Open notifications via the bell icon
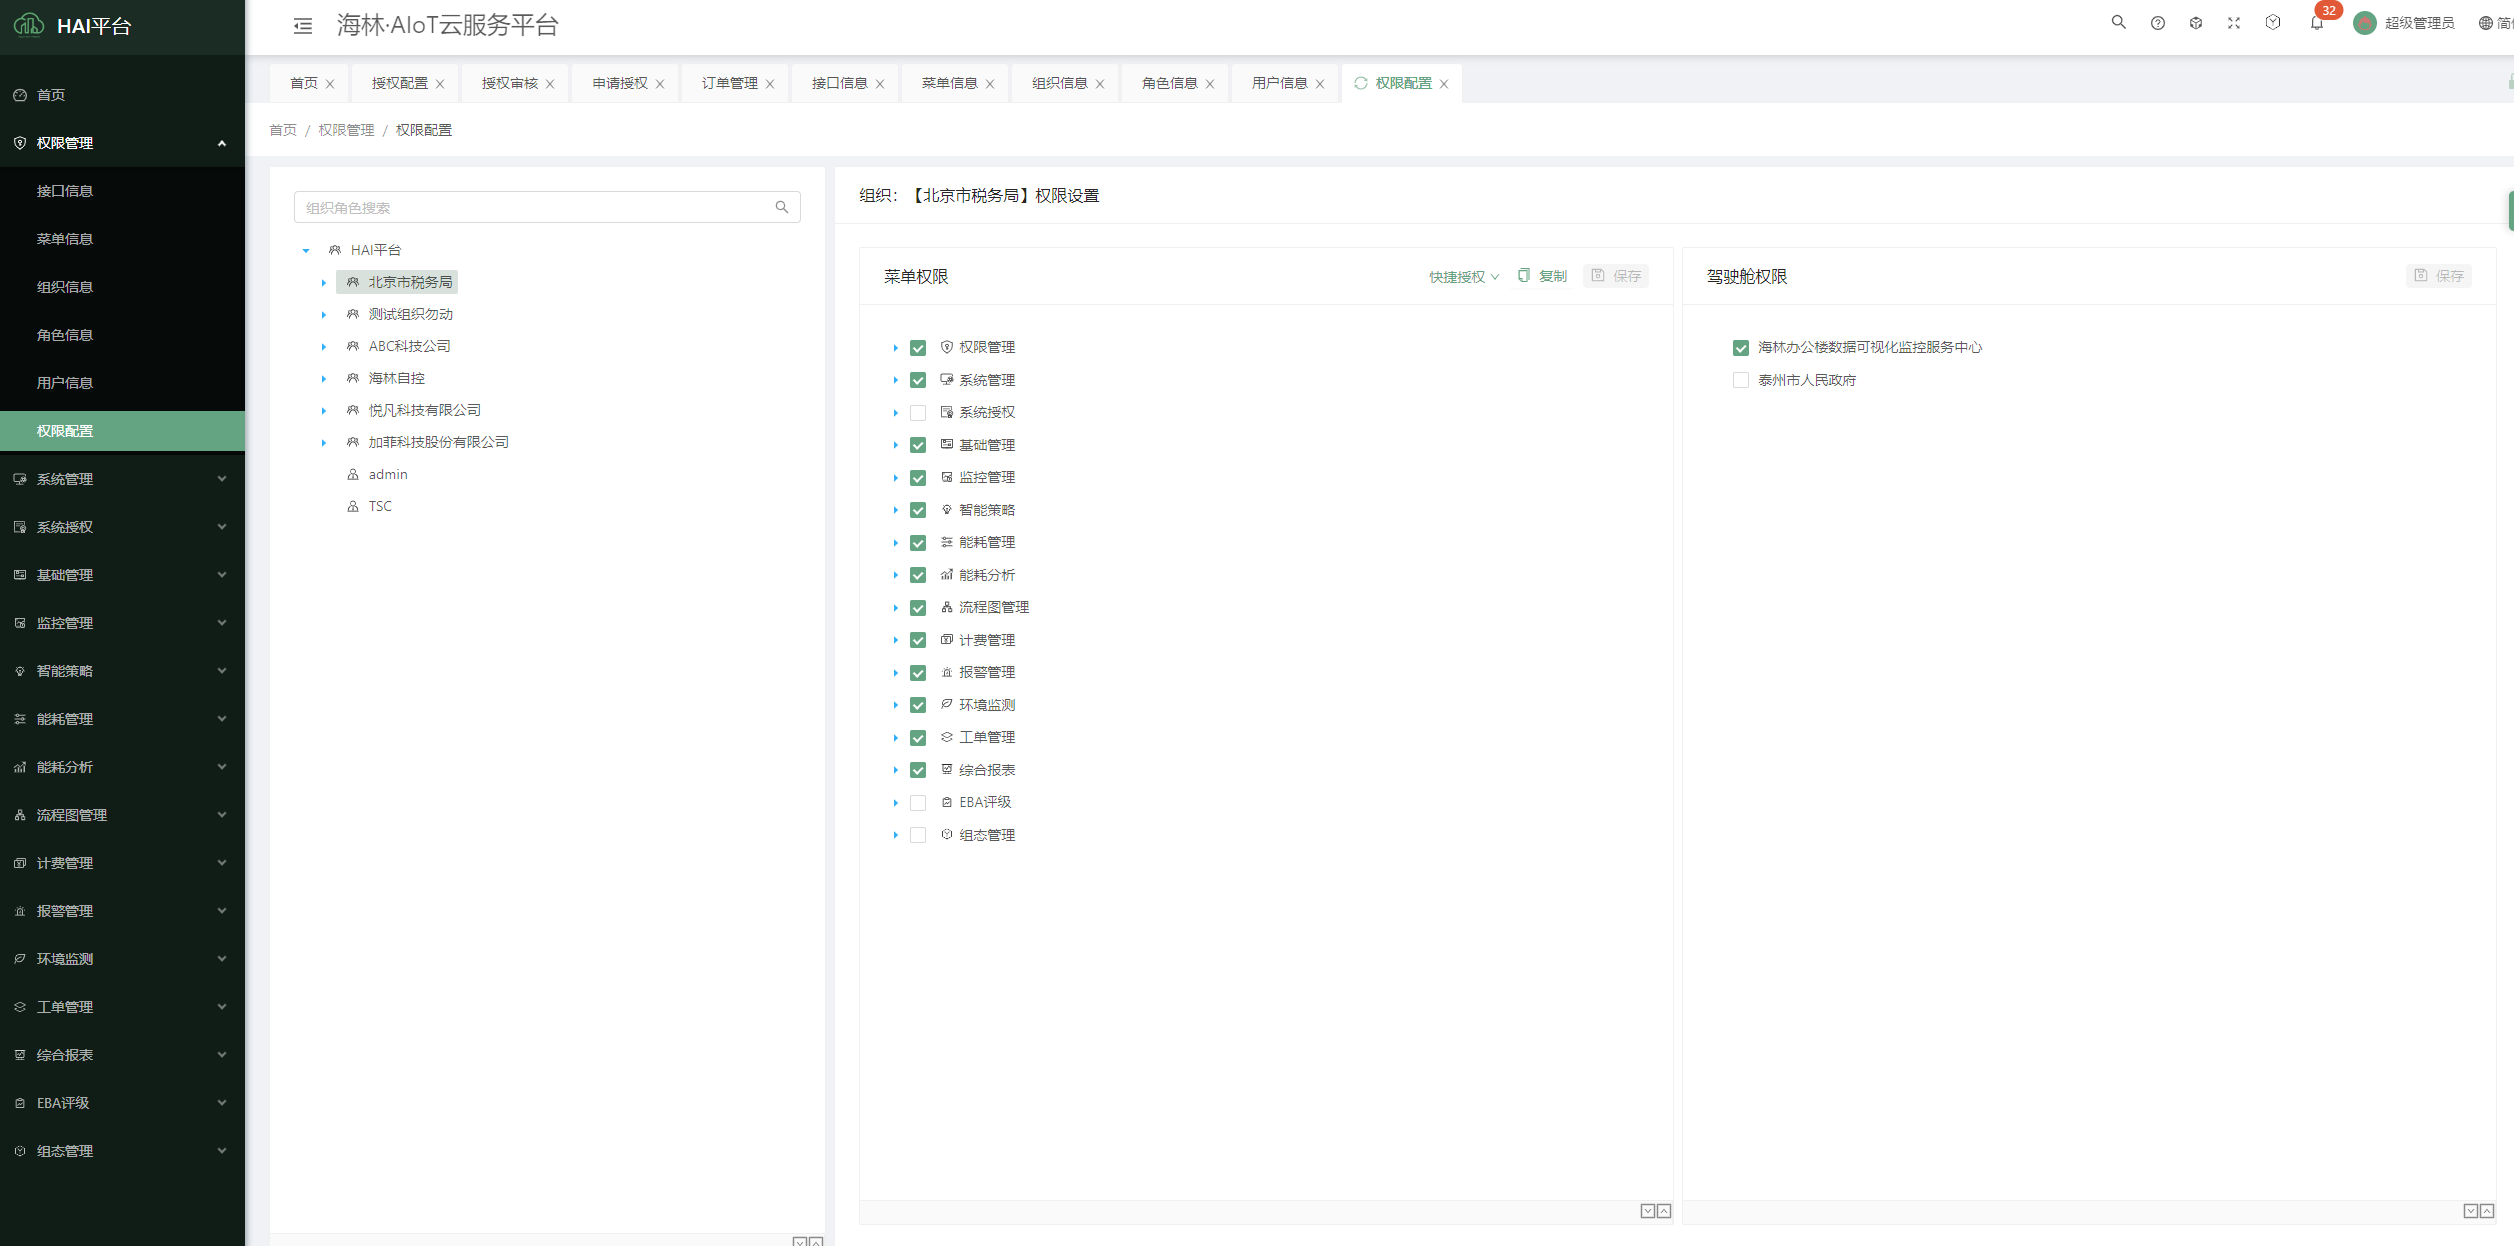 pyautogui.click(x=2316, y=23)
